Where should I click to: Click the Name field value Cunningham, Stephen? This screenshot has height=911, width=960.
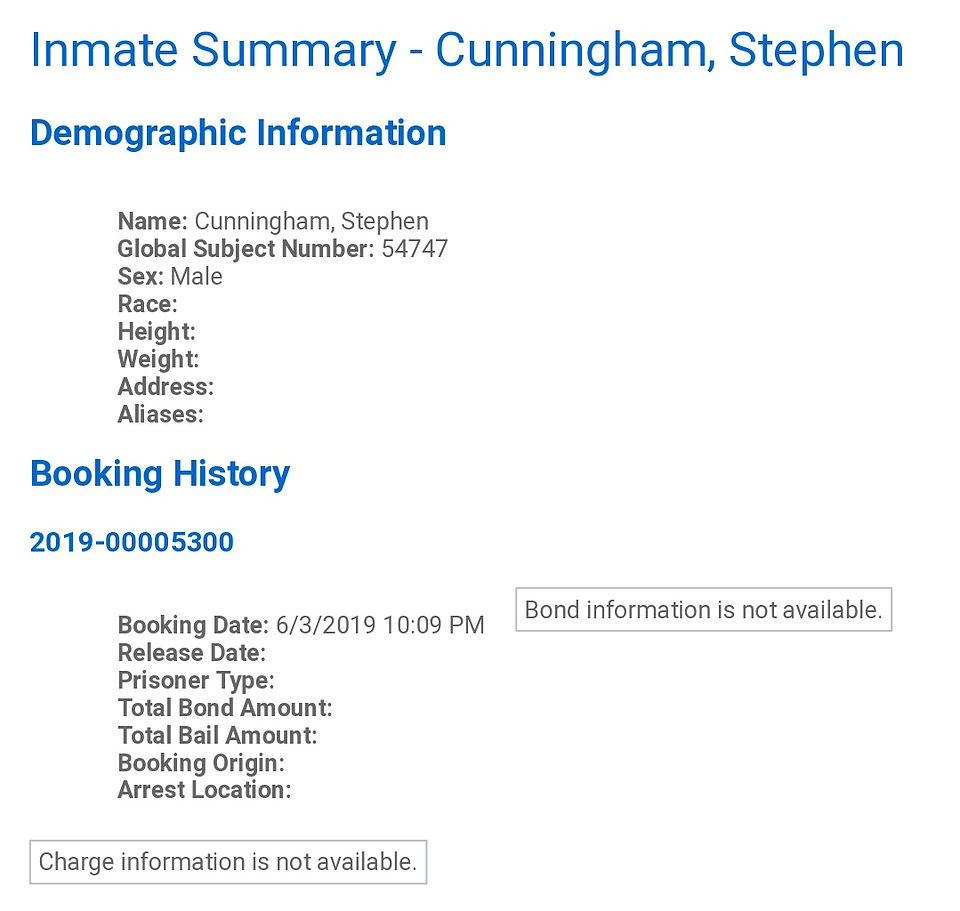(312, 221)
